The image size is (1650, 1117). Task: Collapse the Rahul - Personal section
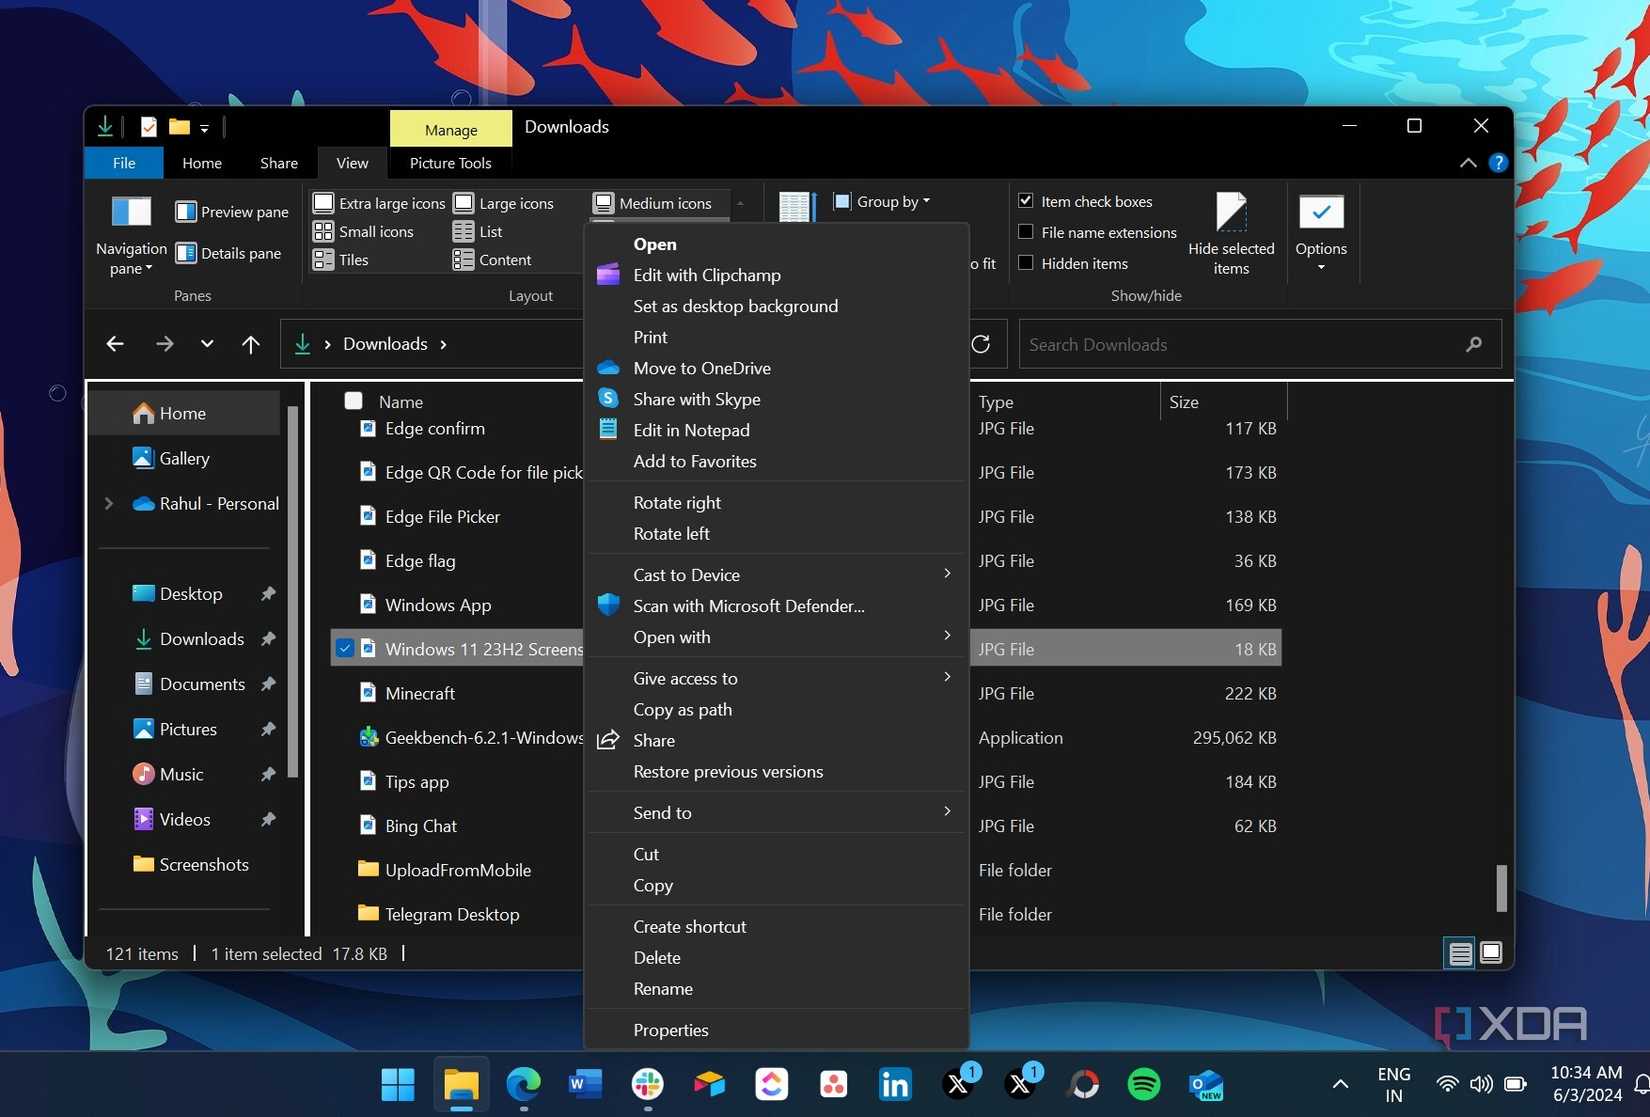point(109,503)
